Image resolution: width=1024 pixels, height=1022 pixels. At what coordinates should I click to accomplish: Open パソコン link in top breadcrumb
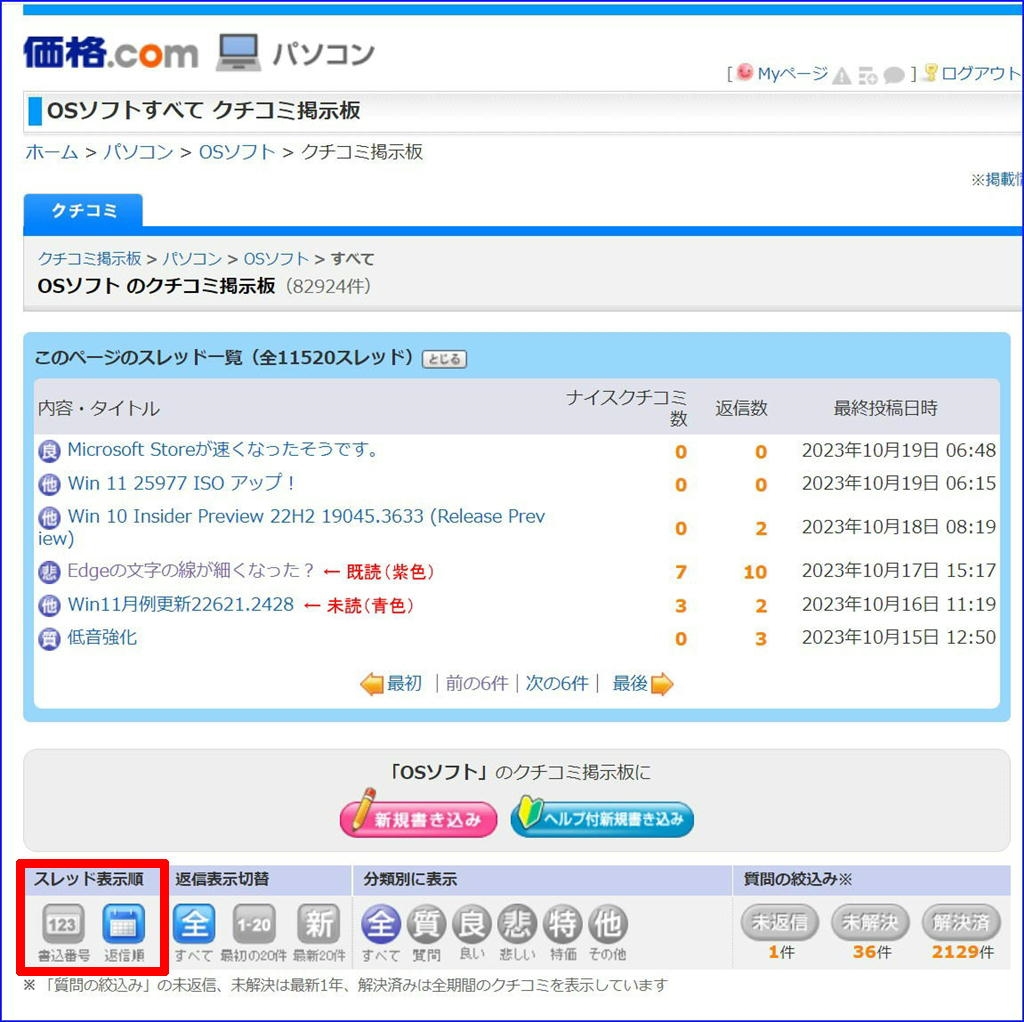(x=138, y=152)
